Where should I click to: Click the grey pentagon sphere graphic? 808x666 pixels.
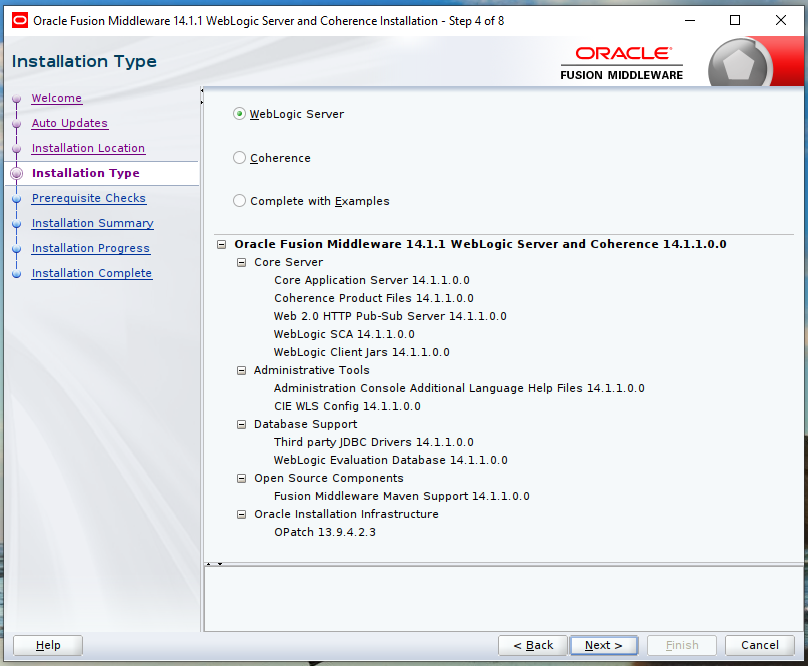tap(739, 64)
